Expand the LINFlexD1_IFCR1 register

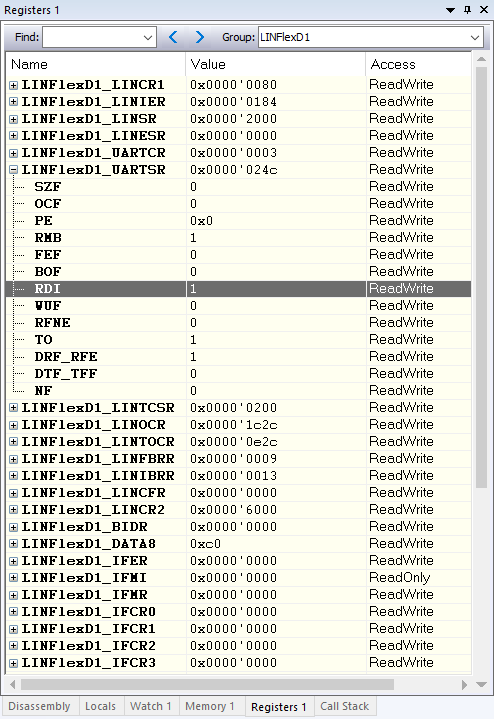click(14, 629)
